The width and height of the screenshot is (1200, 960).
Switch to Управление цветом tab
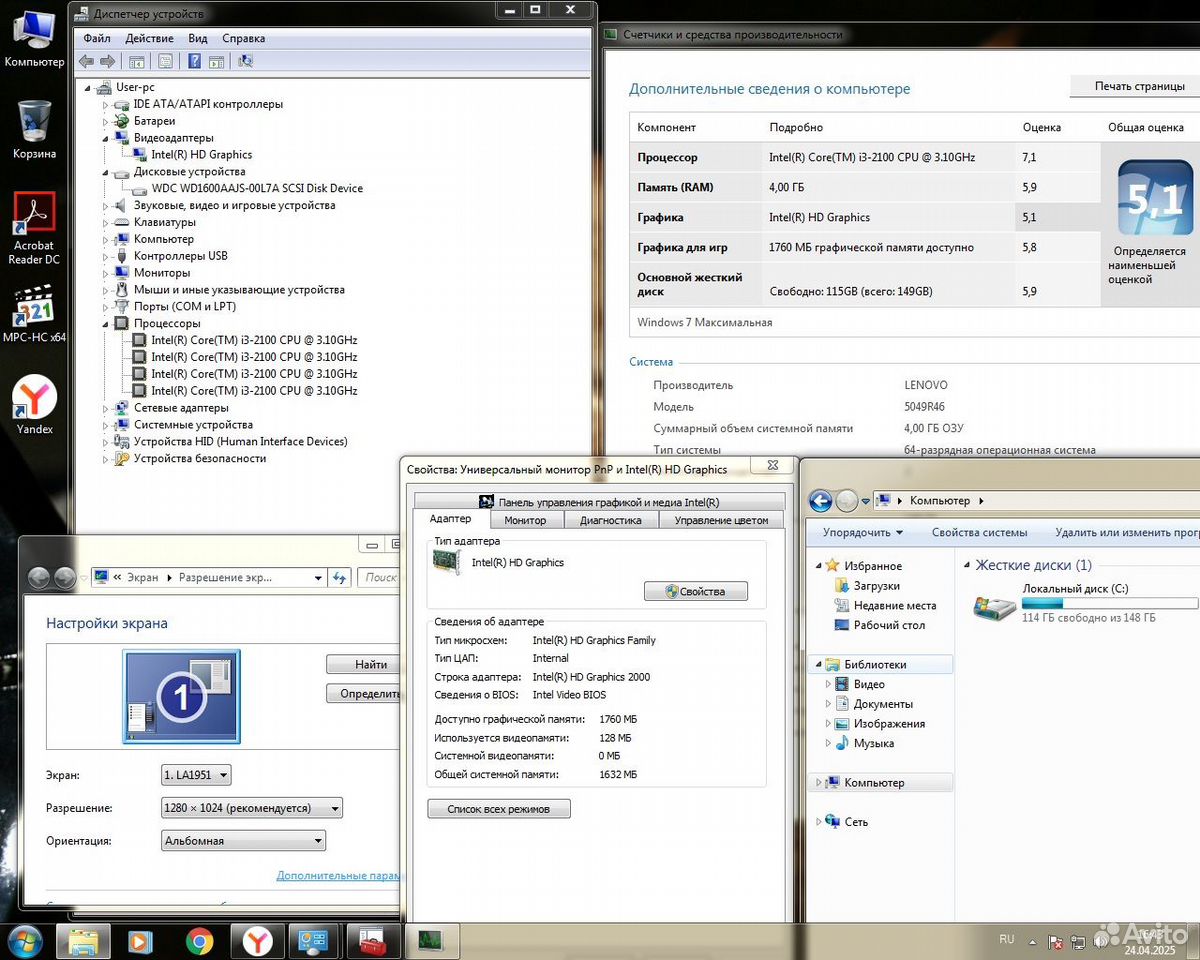pyautogui.click(x=721, y=520)
